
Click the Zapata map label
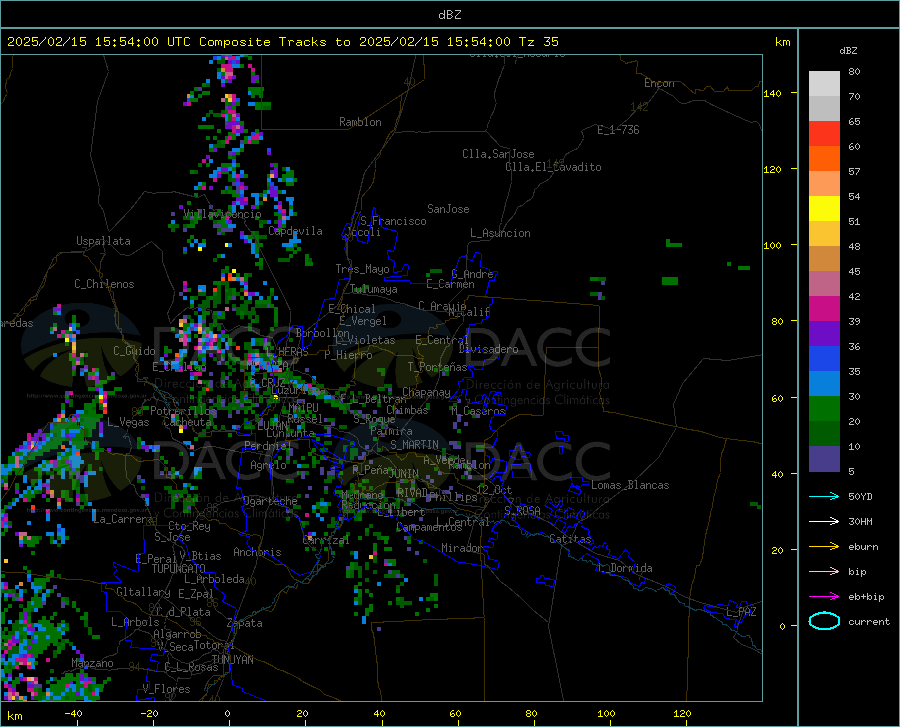(x=245, y=623)
